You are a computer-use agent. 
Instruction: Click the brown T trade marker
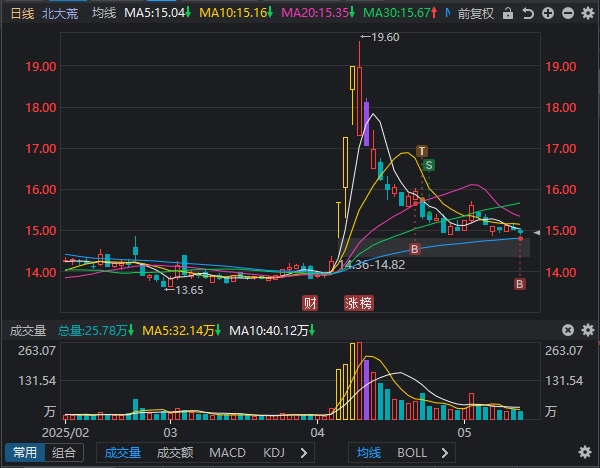[422, 151]
